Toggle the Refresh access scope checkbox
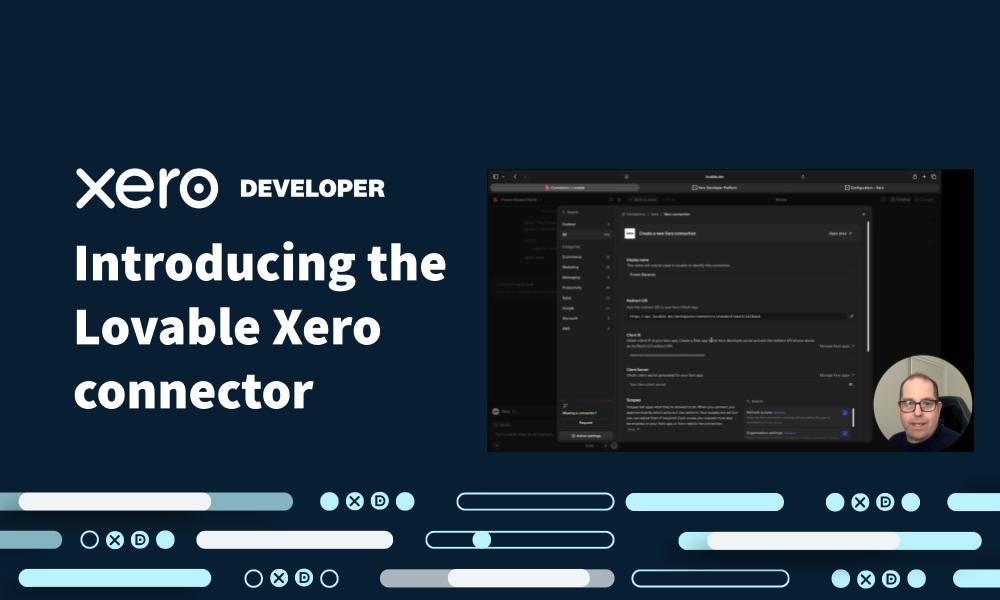Image resolution: width=1000 pixels, height=600 pixels. point(845,413)
